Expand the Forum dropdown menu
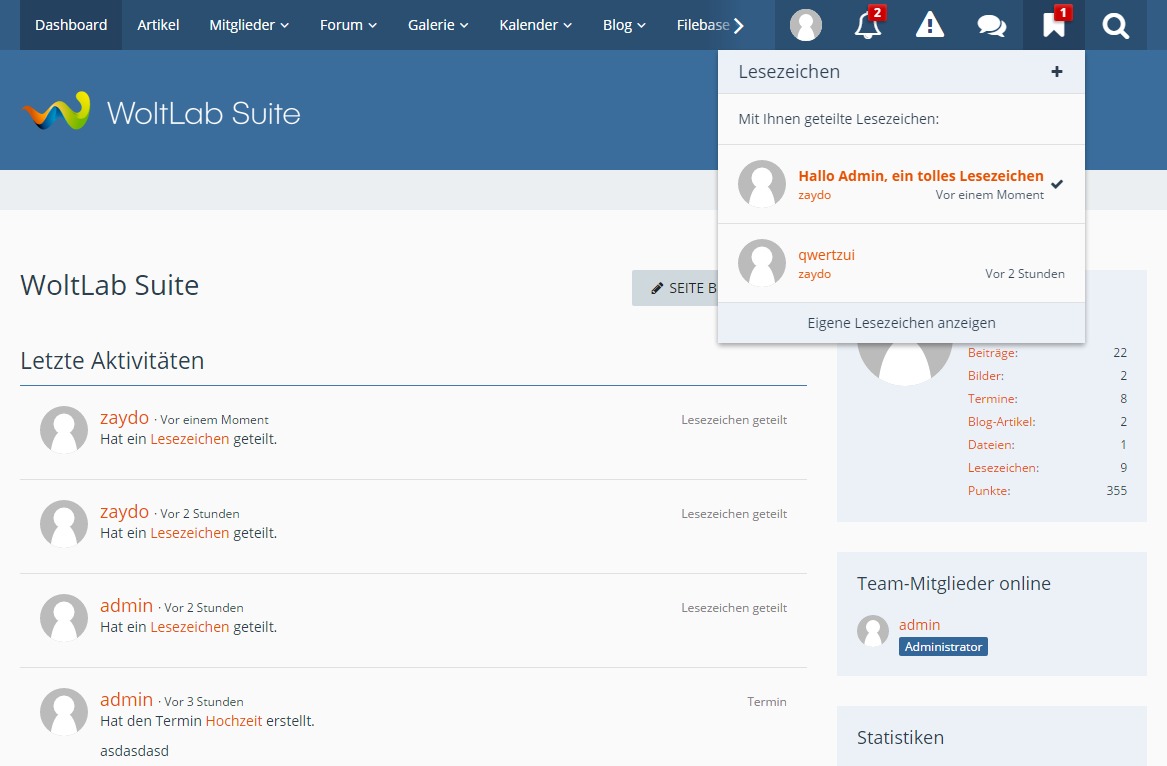1167x766 pixels. 348,25
